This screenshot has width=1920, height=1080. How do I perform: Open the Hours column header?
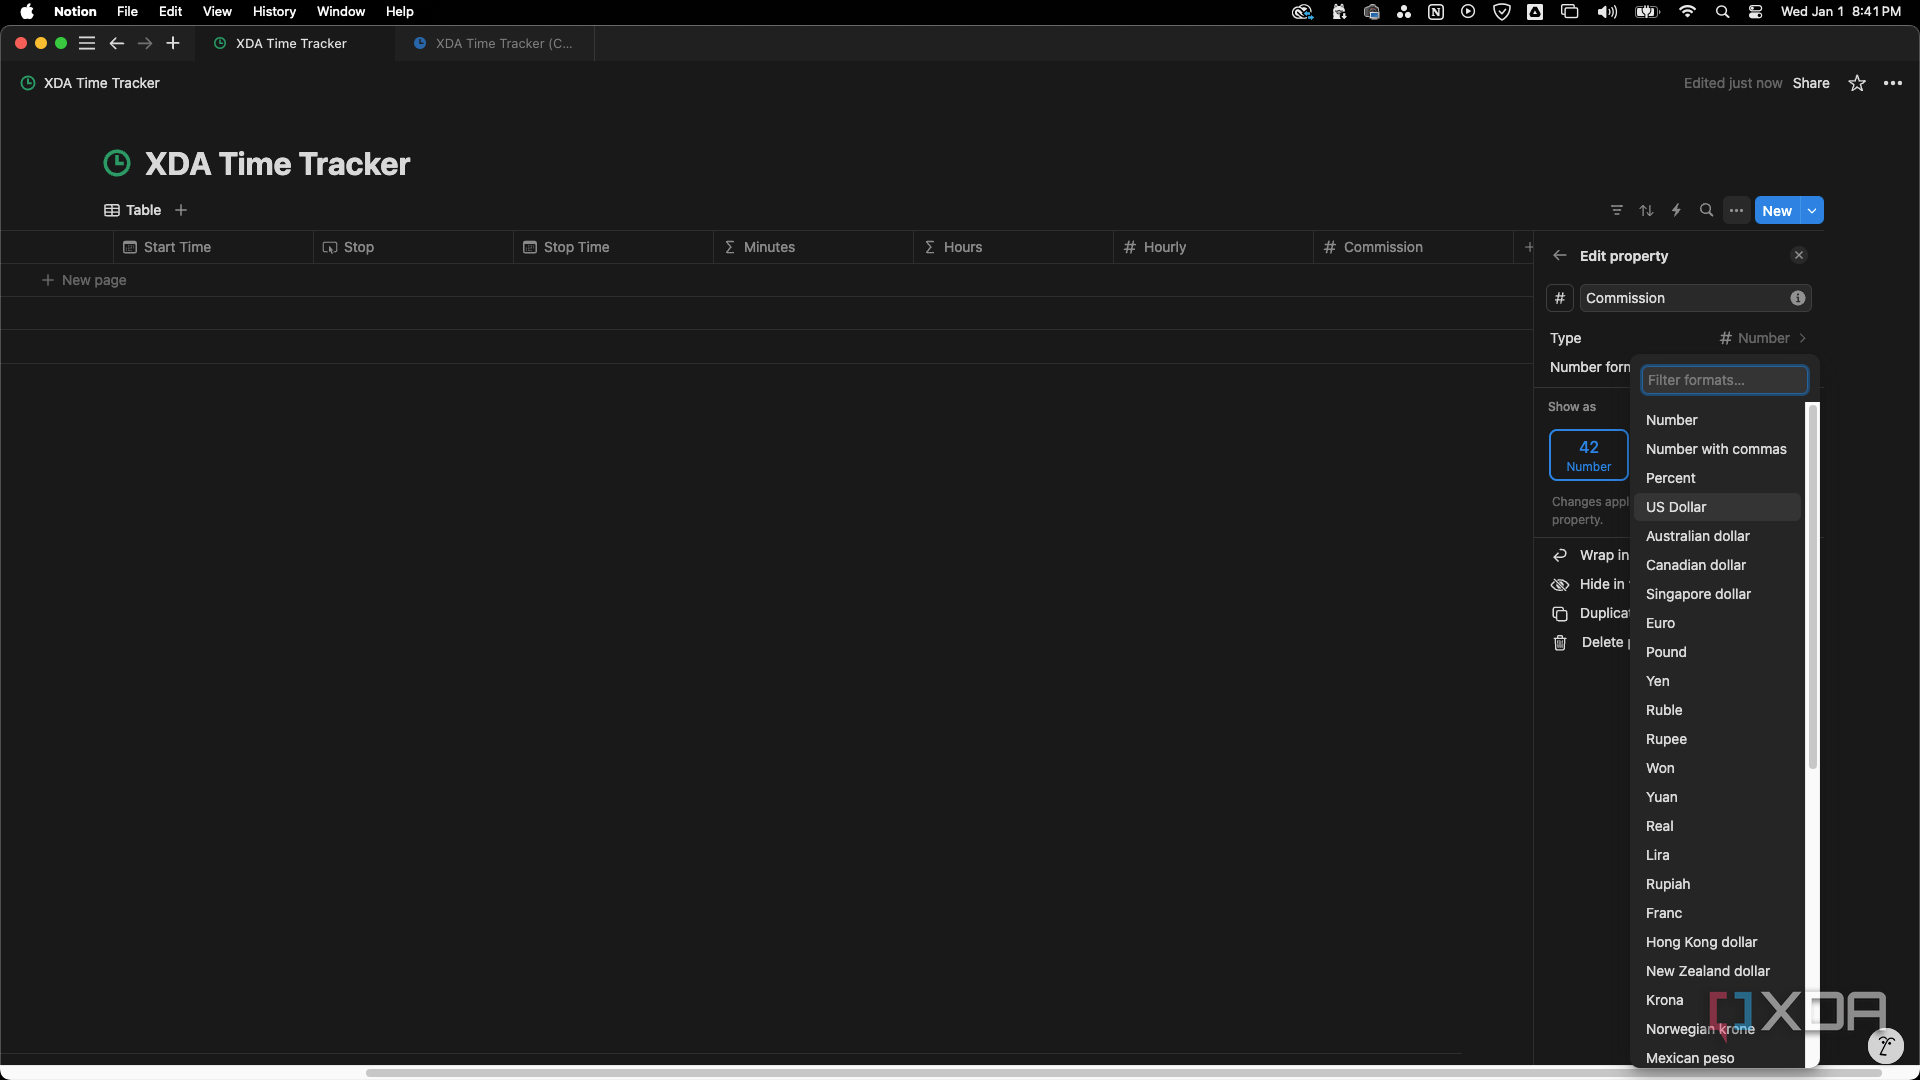coord(1013,247)
